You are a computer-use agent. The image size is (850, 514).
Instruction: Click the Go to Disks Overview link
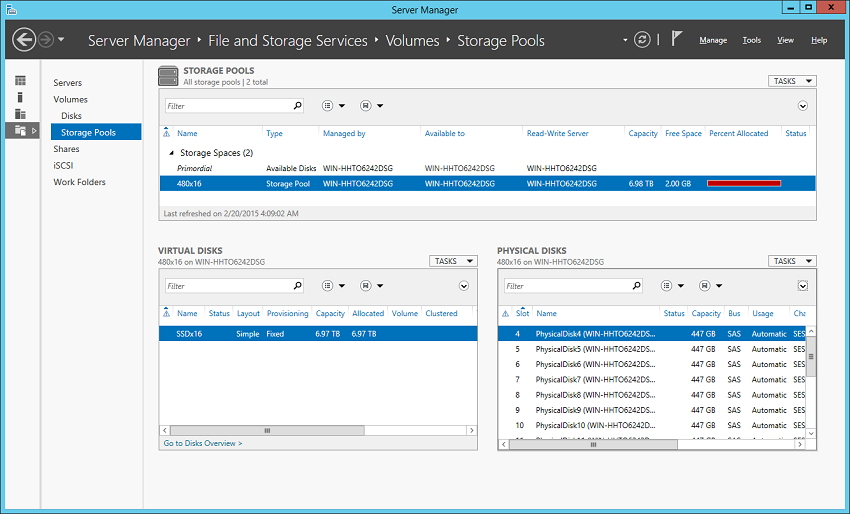point(203,444)
